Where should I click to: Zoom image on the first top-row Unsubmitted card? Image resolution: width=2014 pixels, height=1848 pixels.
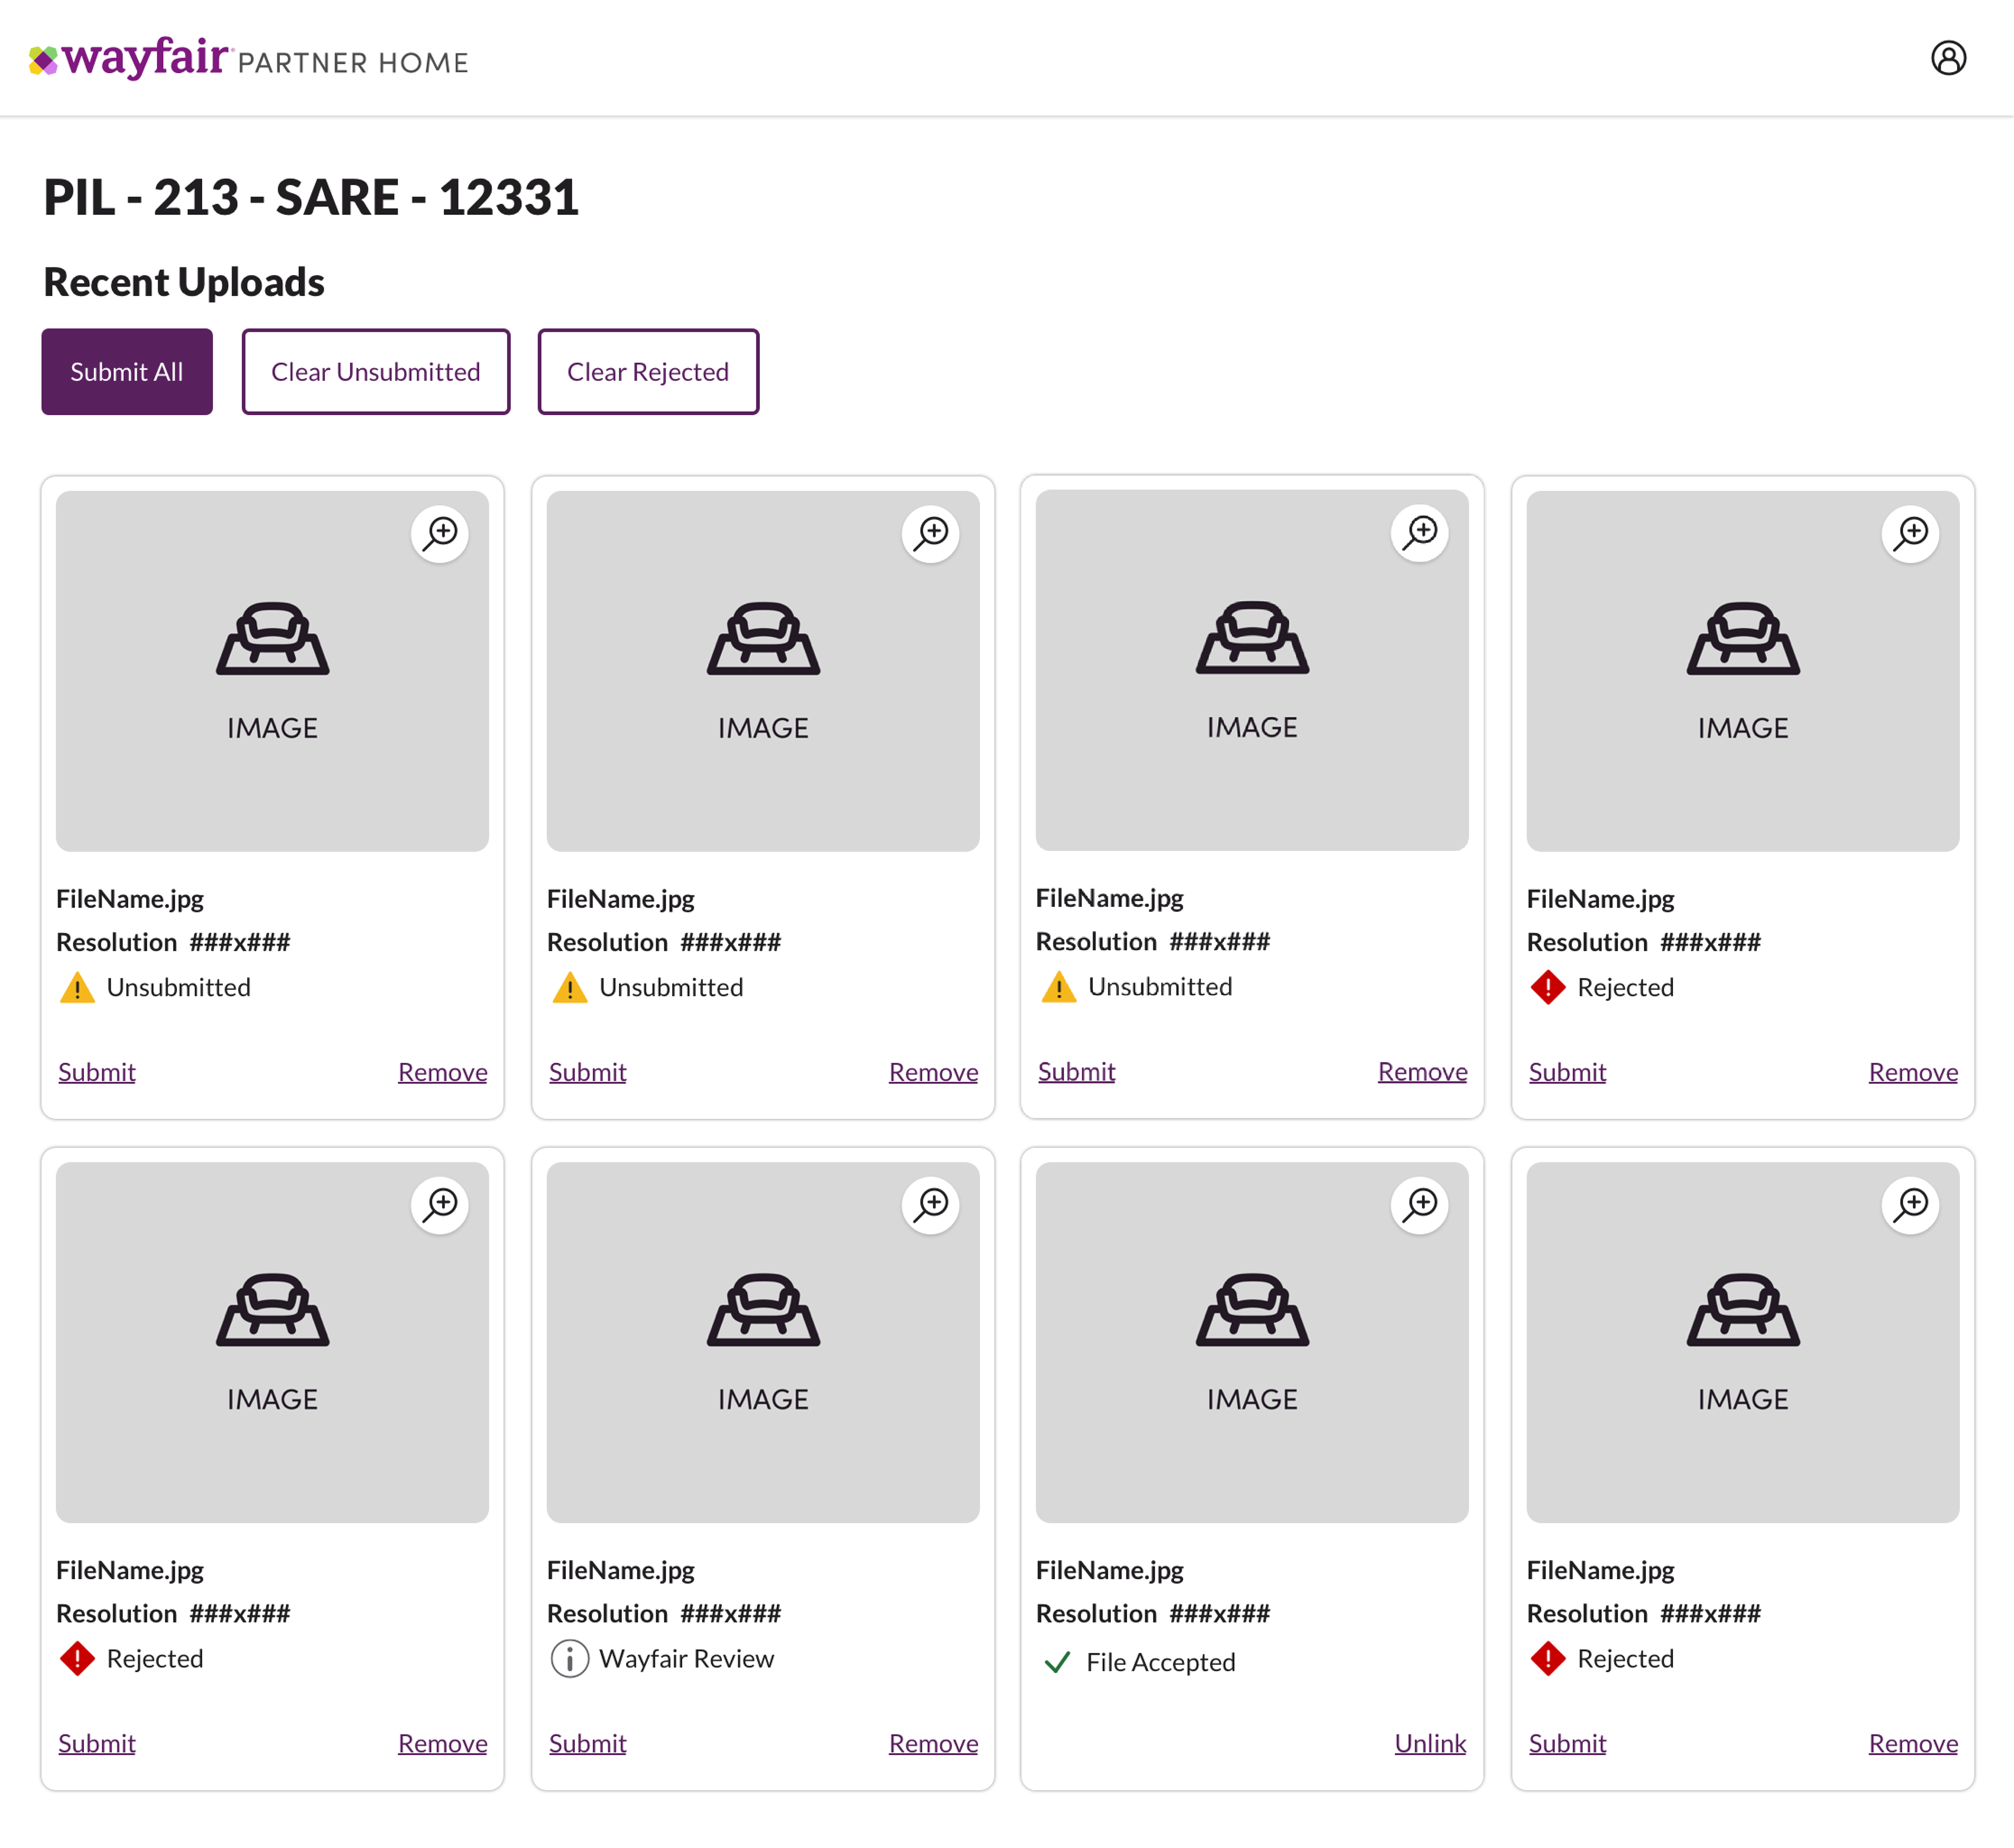(x=439, y=533)
